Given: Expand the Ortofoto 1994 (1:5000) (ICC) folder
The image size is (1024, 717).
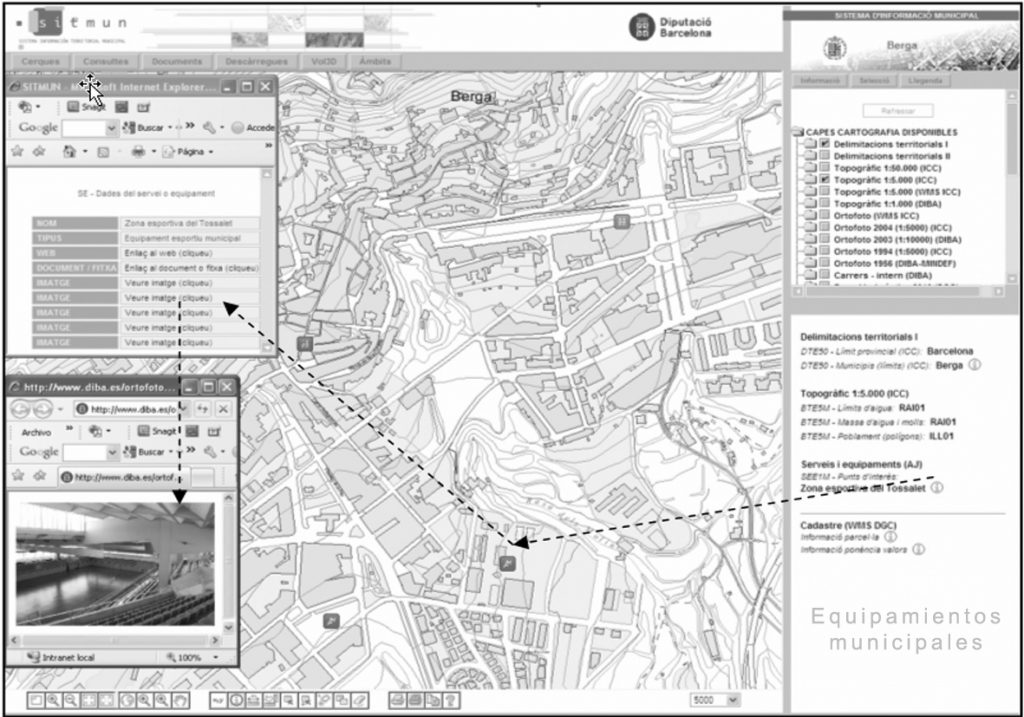Looking at the screenshot, I should [810, 251].
